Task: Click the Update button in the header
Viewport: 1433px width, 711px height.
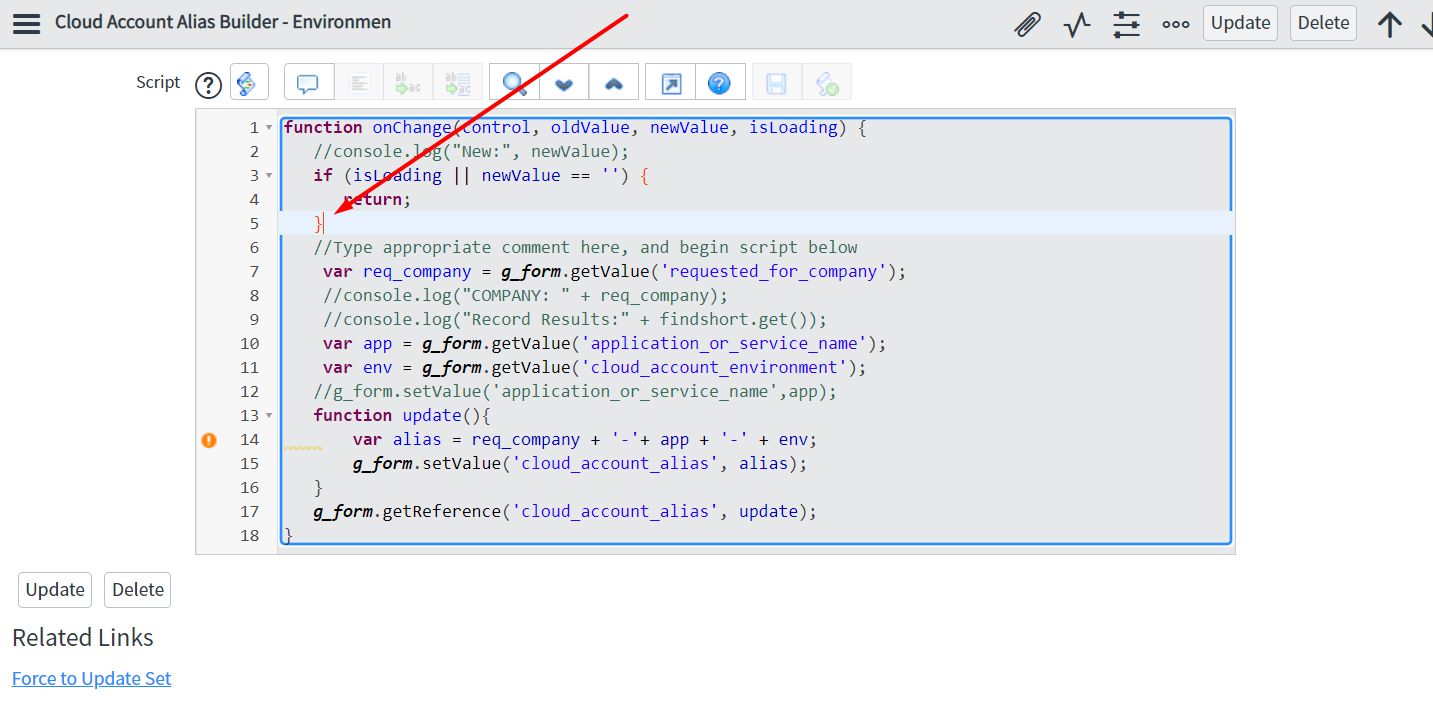Action: click(1239, 22)
